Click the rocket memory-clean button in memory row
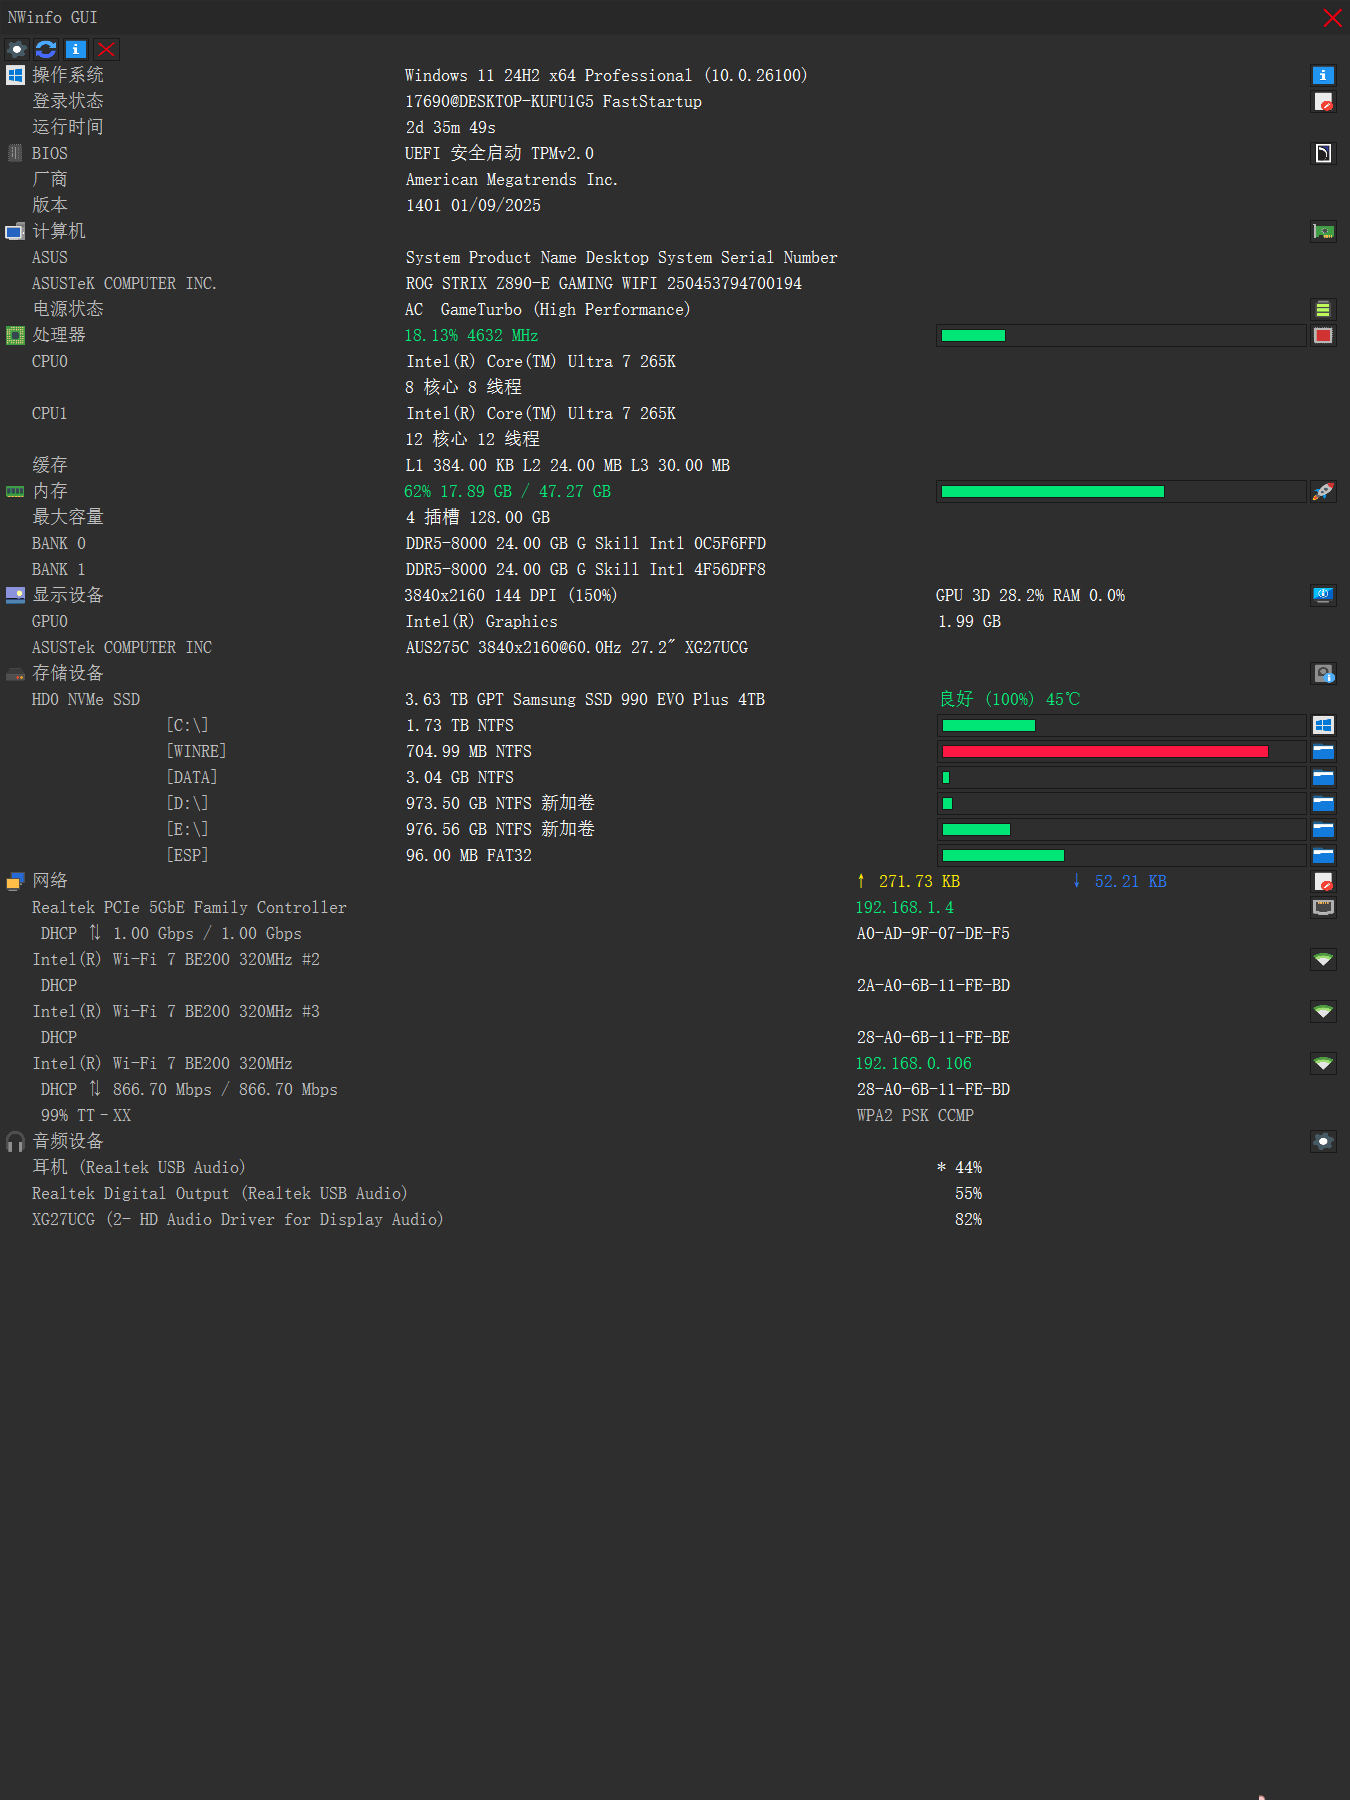 tap(1323, 491)
